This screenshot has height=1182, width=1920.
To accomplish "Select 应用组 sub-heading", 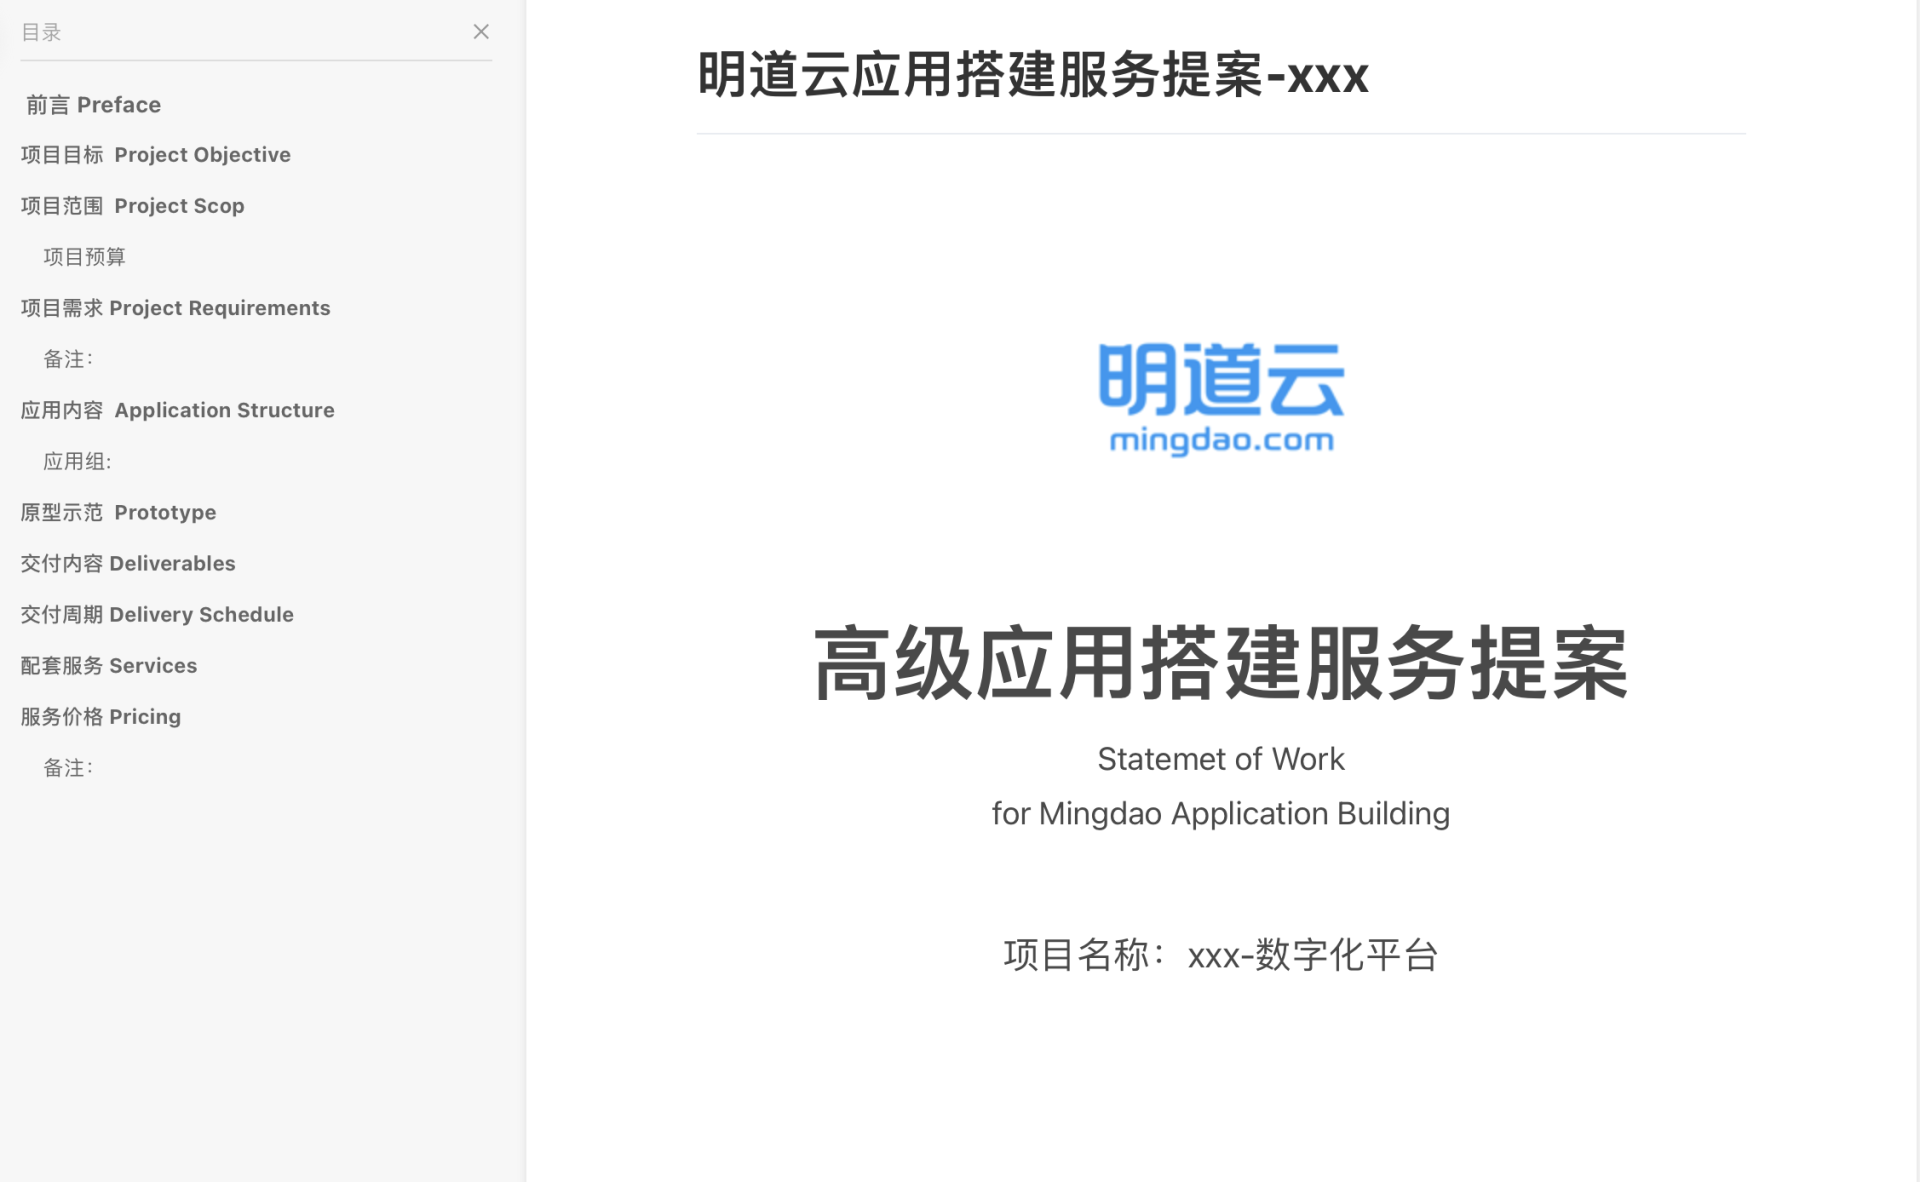I will [x=77, y=461].
